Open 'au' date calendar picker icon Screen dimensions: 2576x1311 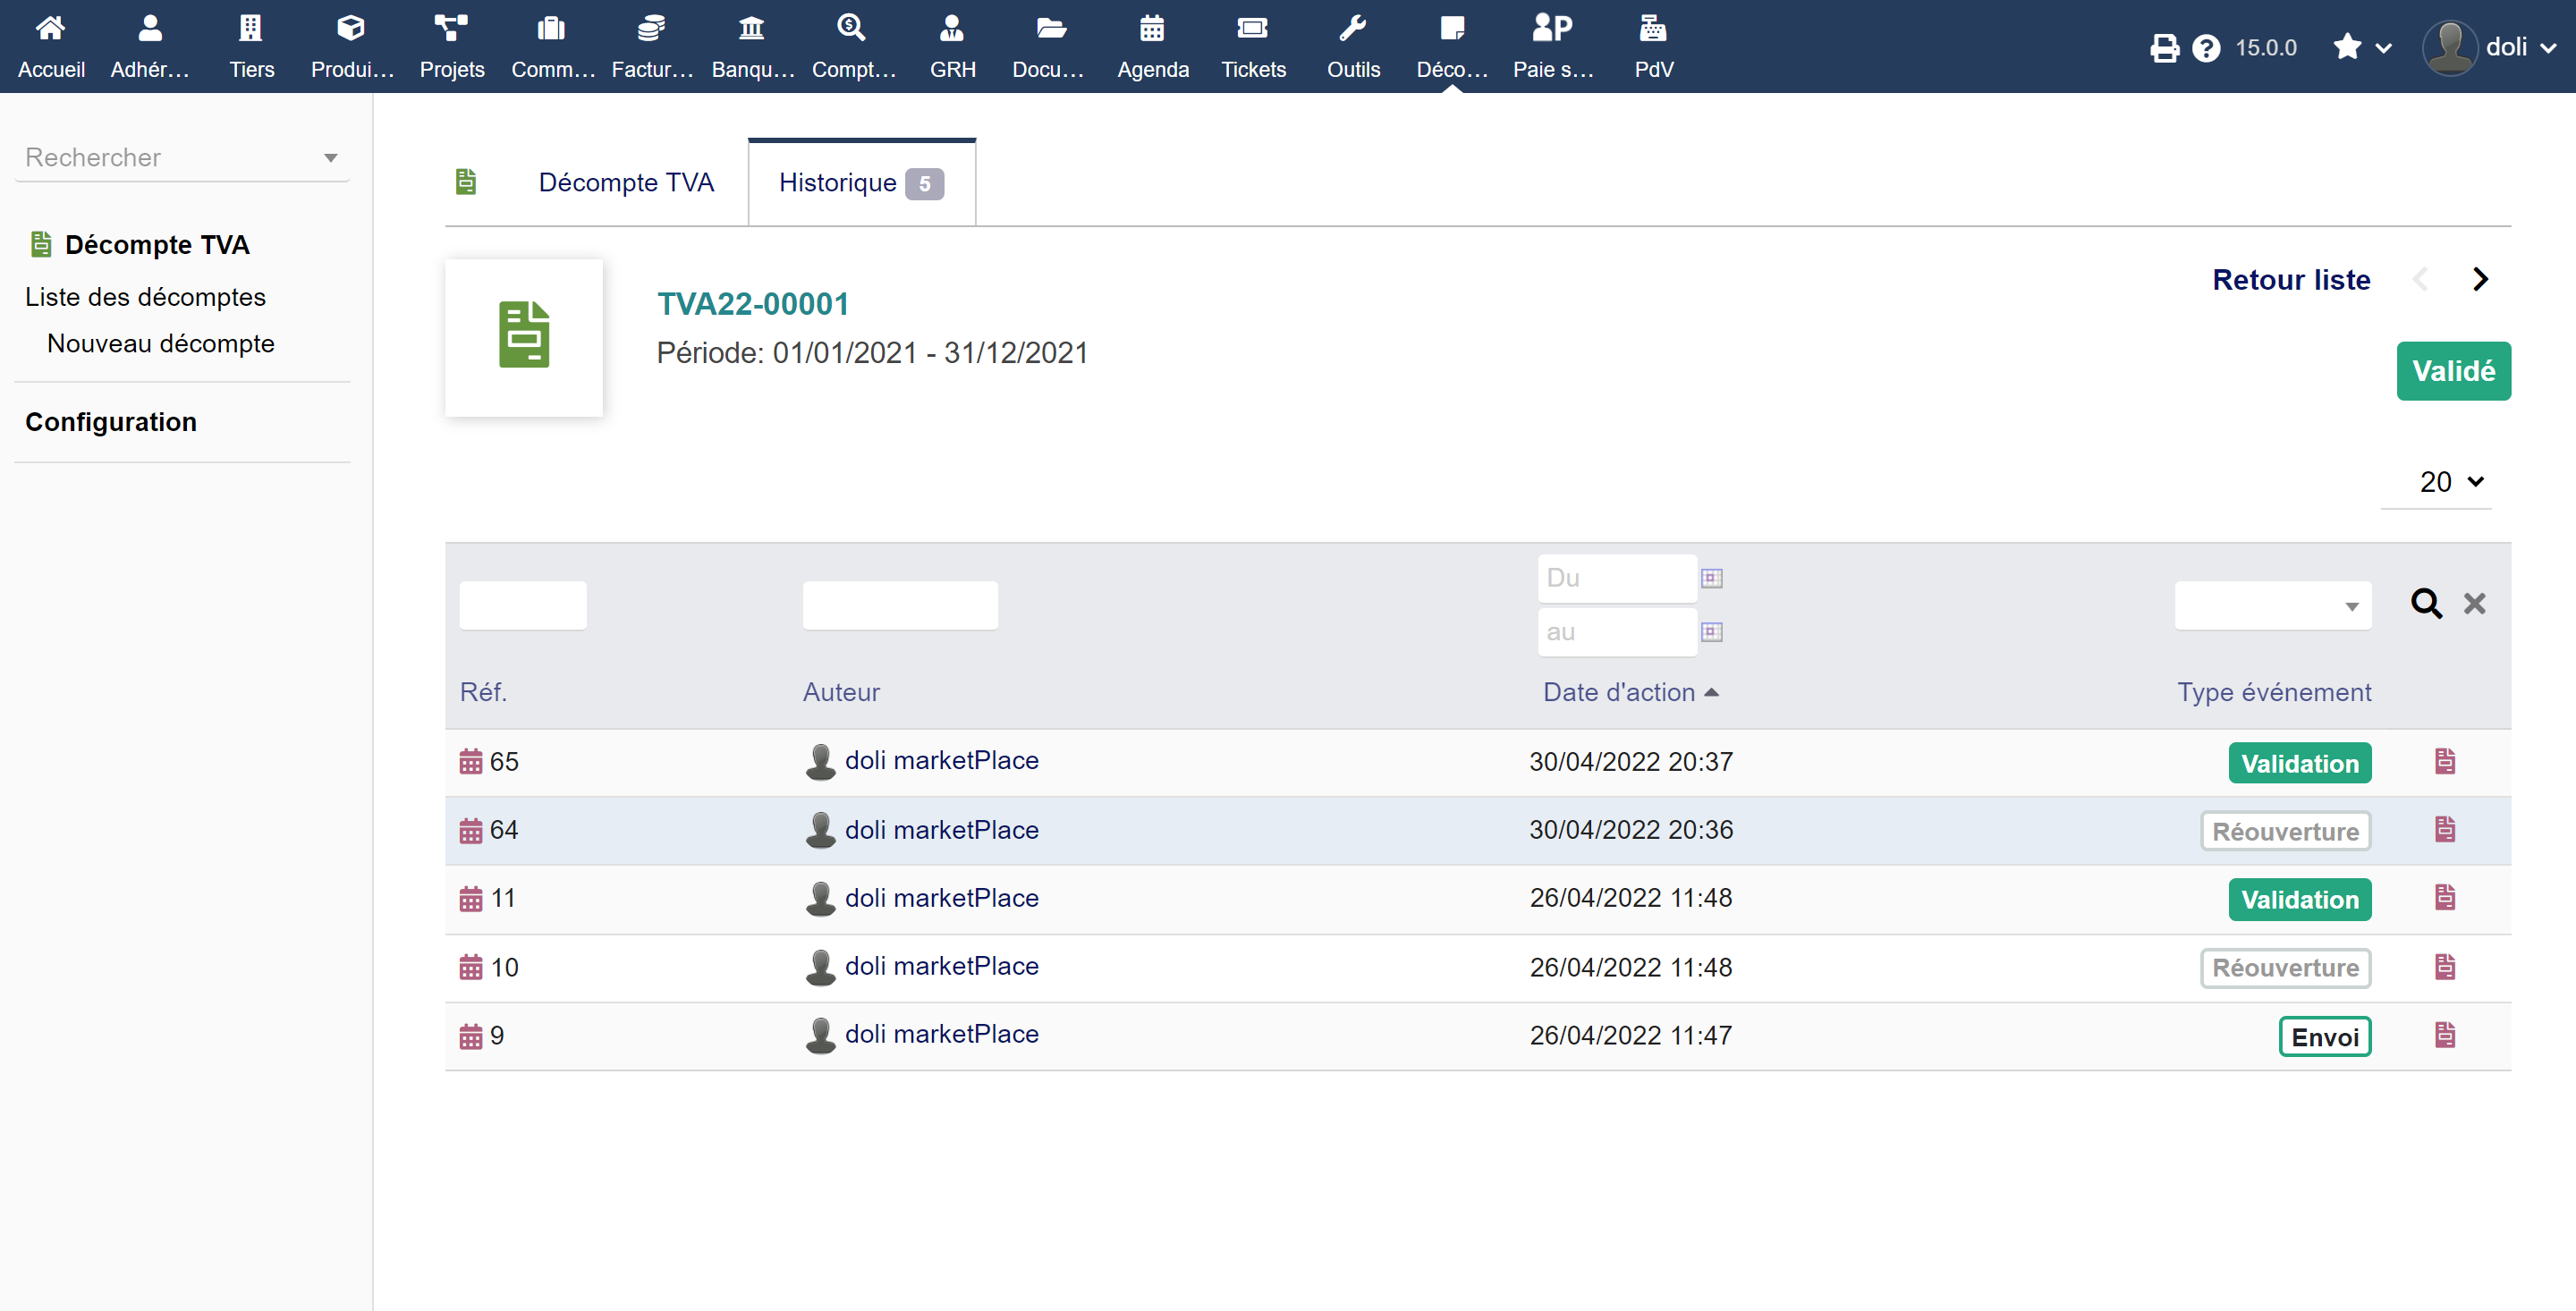1711,632
